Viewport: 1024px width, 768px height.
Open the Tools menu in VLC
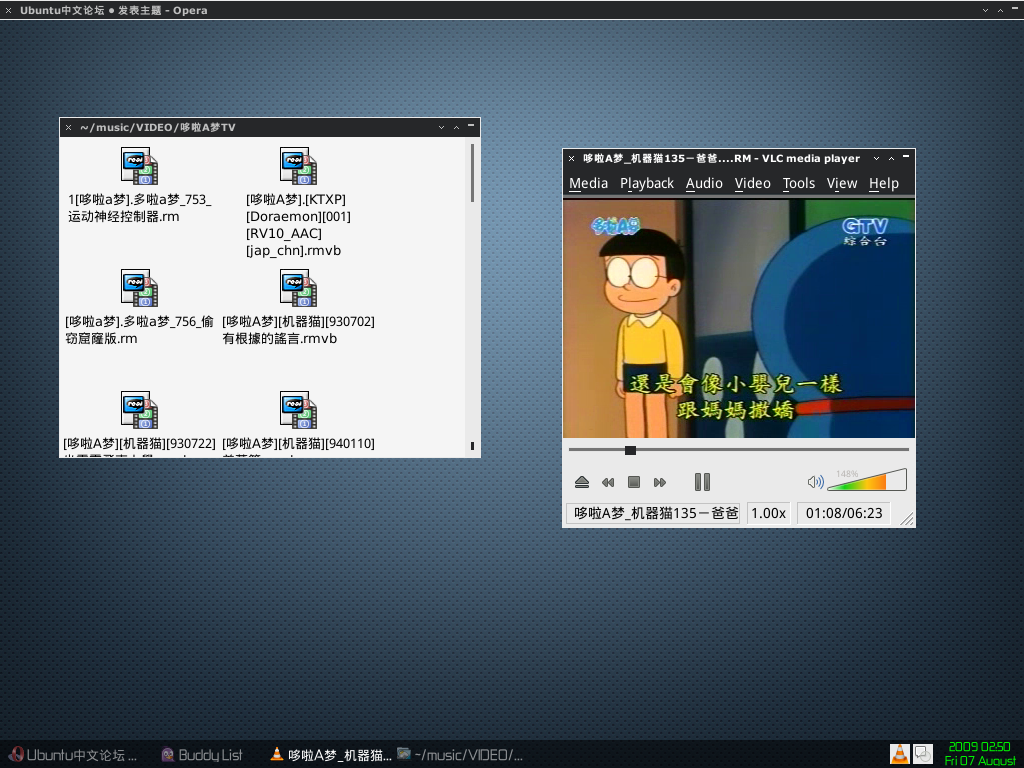point(799,184)
